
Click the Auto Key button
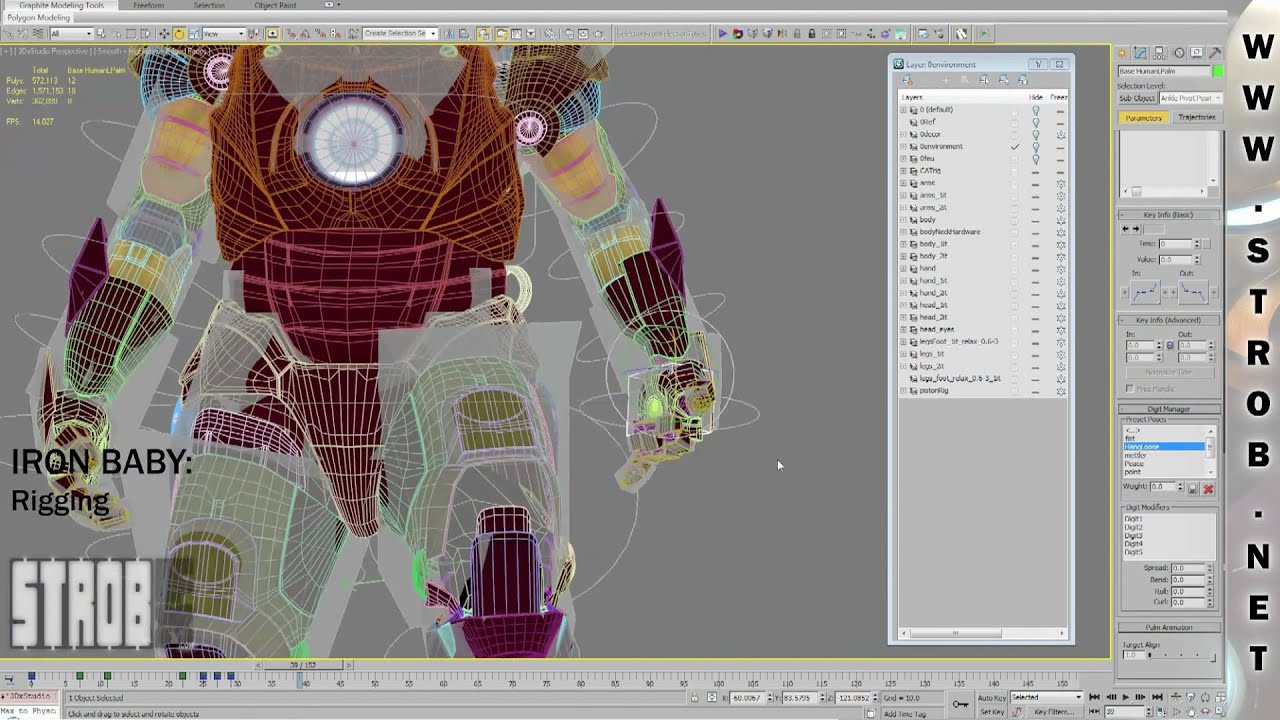[991, 697]
